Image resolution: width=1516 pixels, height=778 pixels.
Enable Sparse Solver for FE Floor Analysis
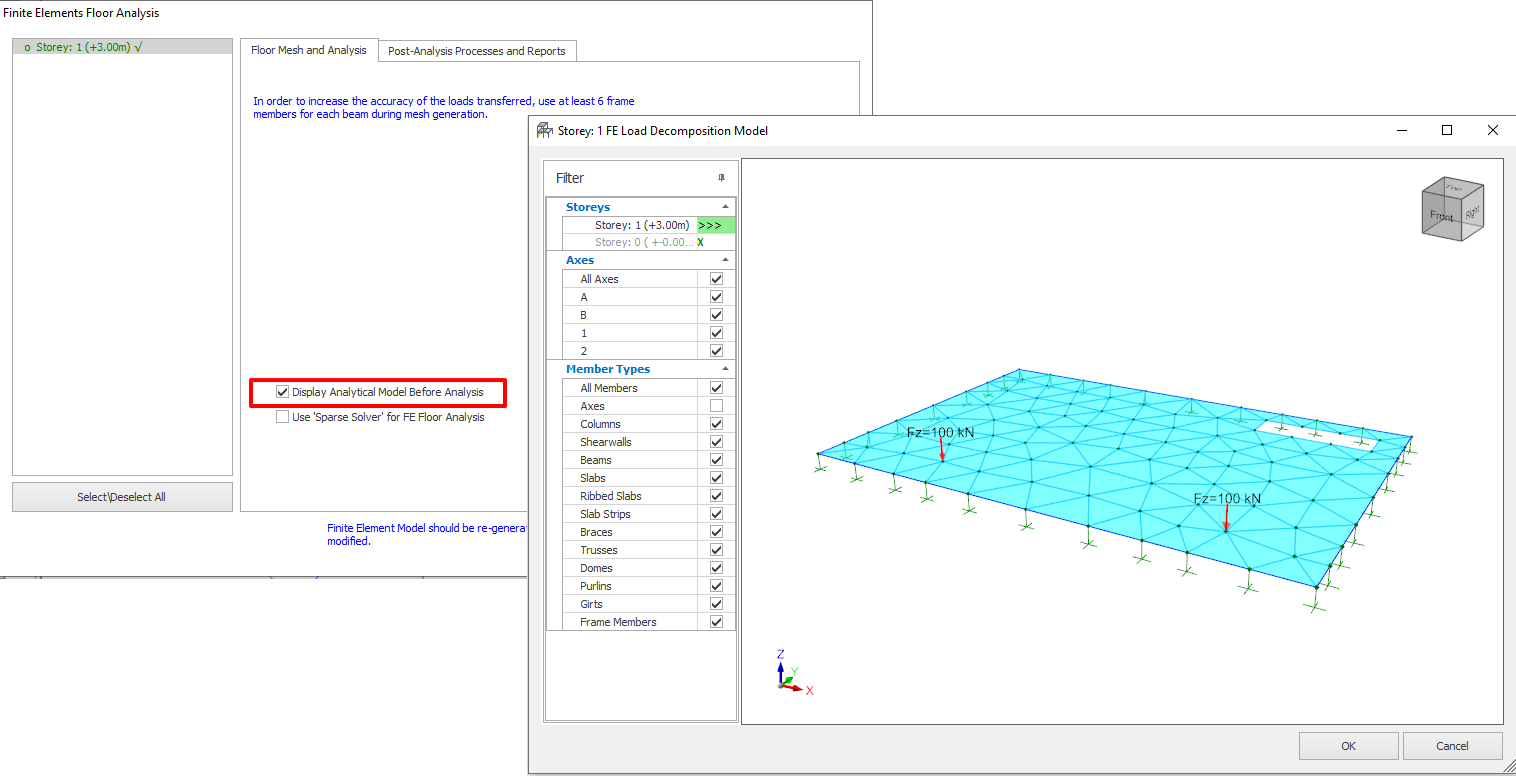283,417
